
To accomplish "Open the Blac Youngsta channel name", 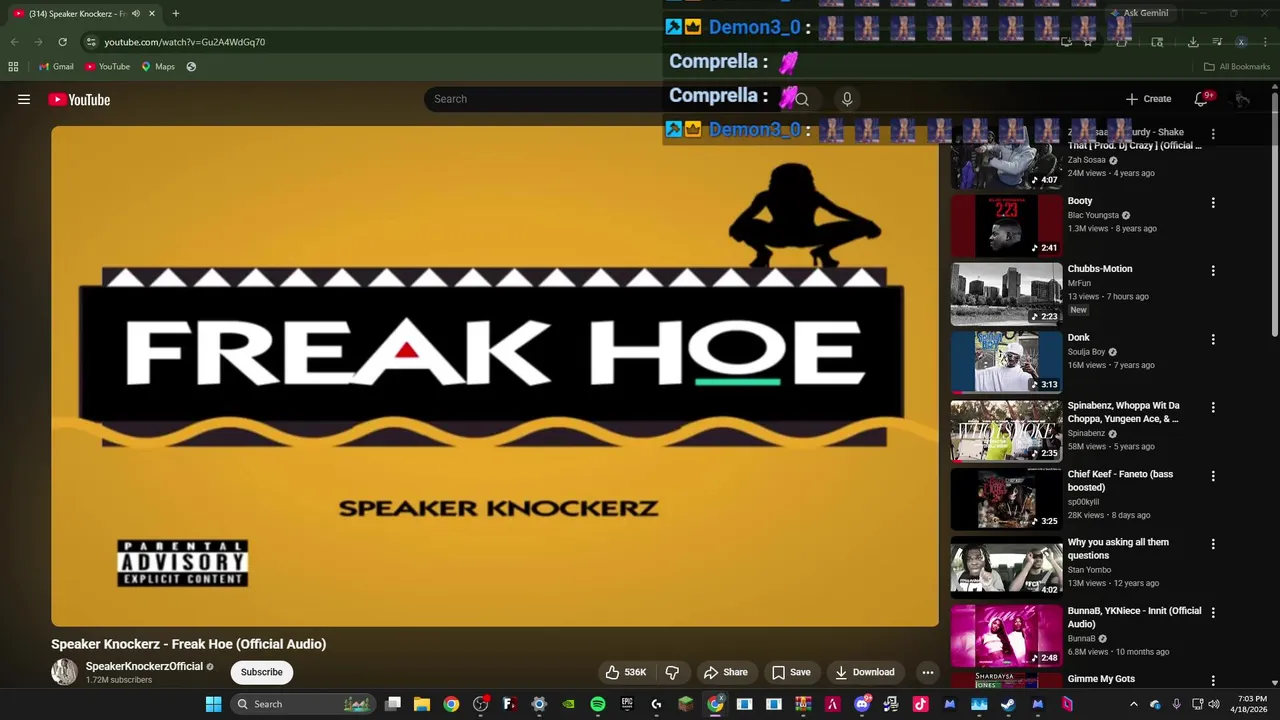I will [x=1093, y=215].
